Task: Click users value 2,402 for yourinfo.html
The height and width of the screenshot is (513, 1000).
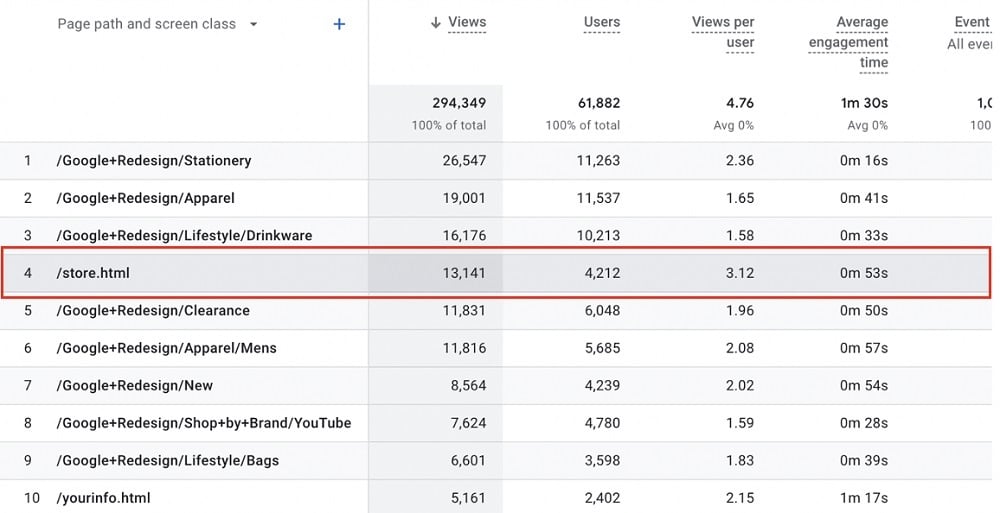Action: pyautogui.click(x=602, y=498)
